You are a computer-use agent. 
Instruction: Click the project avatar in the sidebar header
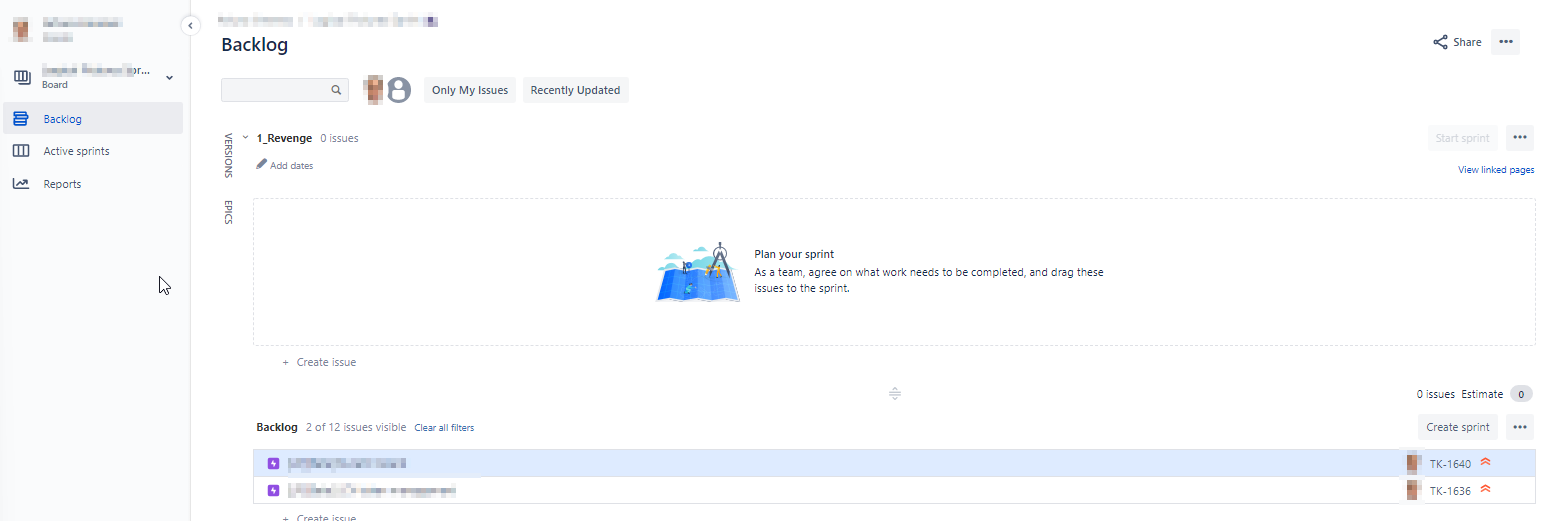[x=21, y=29]
